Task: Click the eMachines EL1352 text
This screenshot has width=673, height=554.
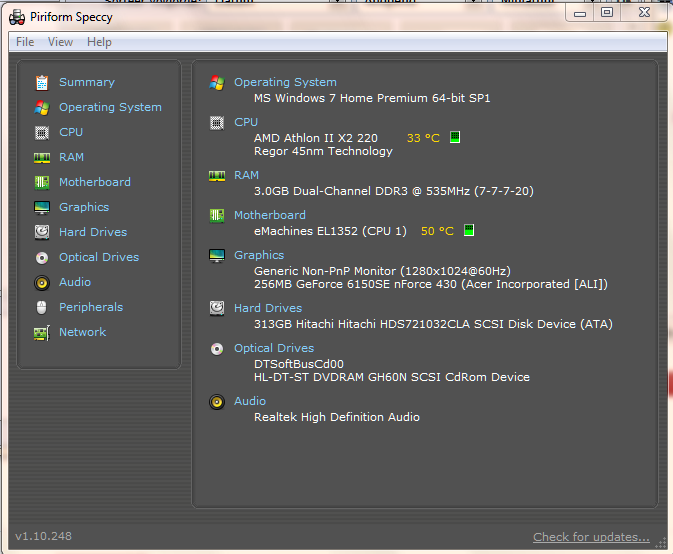Action: pyautogui.click(x=330, y=231)
